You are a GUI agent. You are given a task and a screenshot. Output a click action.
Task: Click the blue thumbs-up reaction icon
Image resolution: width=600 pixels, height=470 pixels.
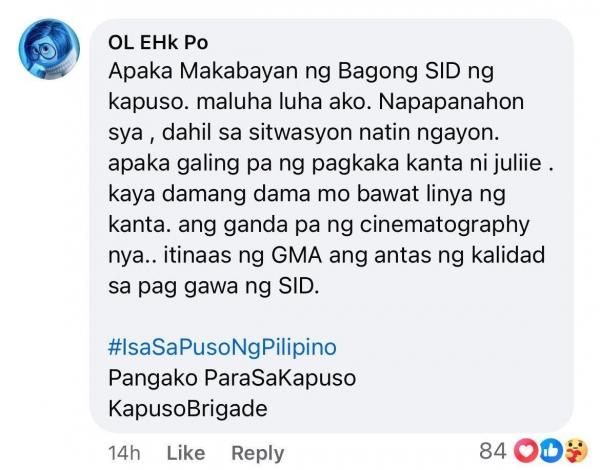click(x=550, y=451)
